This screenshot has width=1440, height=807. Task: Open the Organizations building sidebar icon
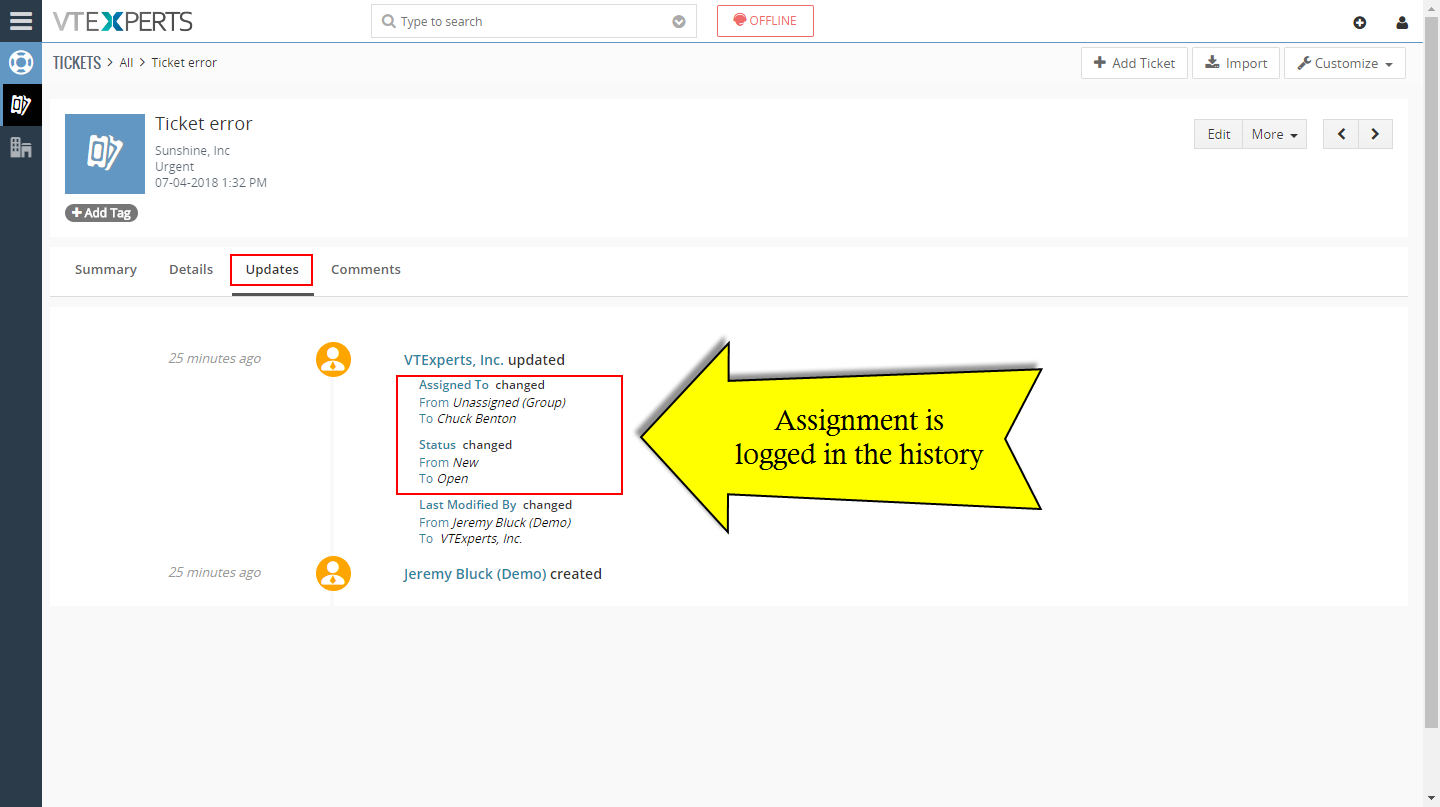(21, 147)
